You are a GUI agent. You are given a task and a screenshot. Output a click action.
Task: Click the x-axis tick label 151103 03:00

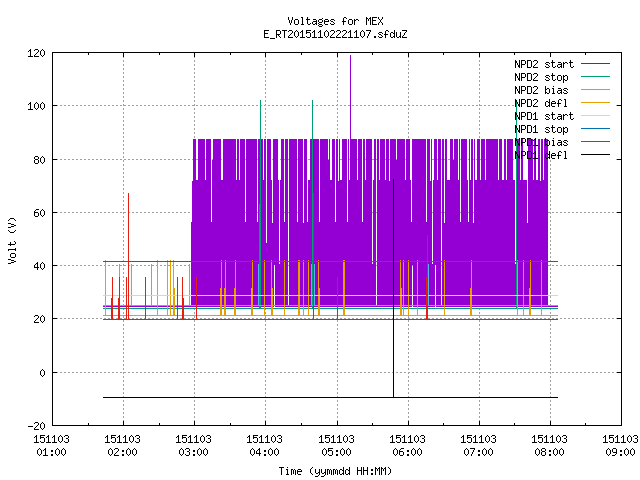tap(193, 446)
